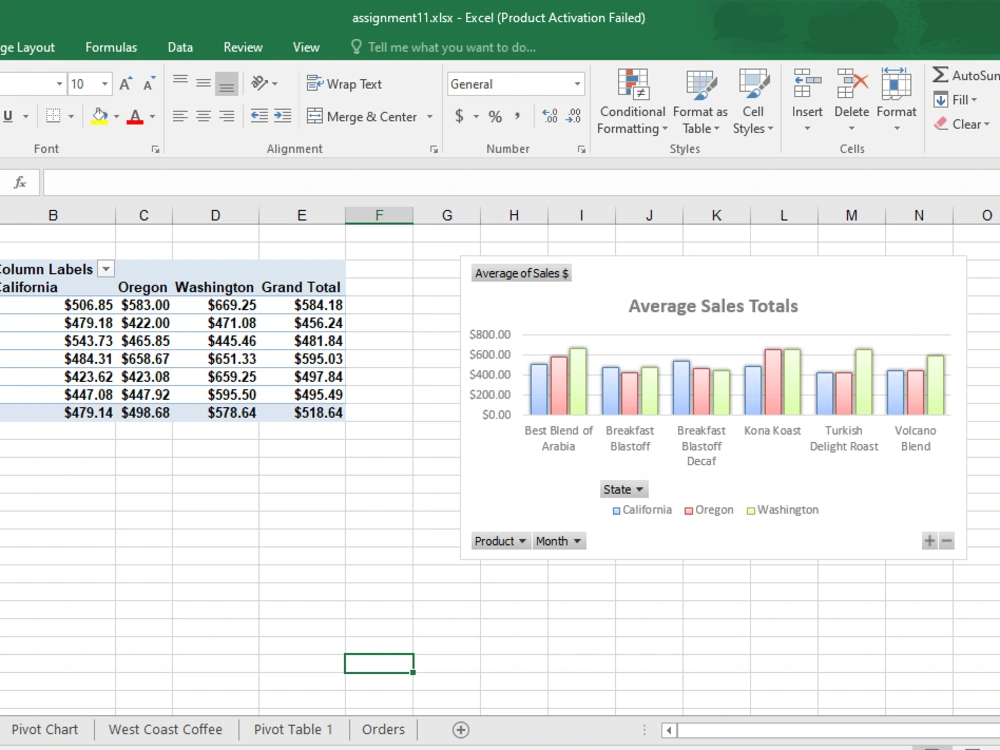Collapse chart fields with the minus button
Image resolution: width=1000 pixels, height=750 pixels.
946,540
